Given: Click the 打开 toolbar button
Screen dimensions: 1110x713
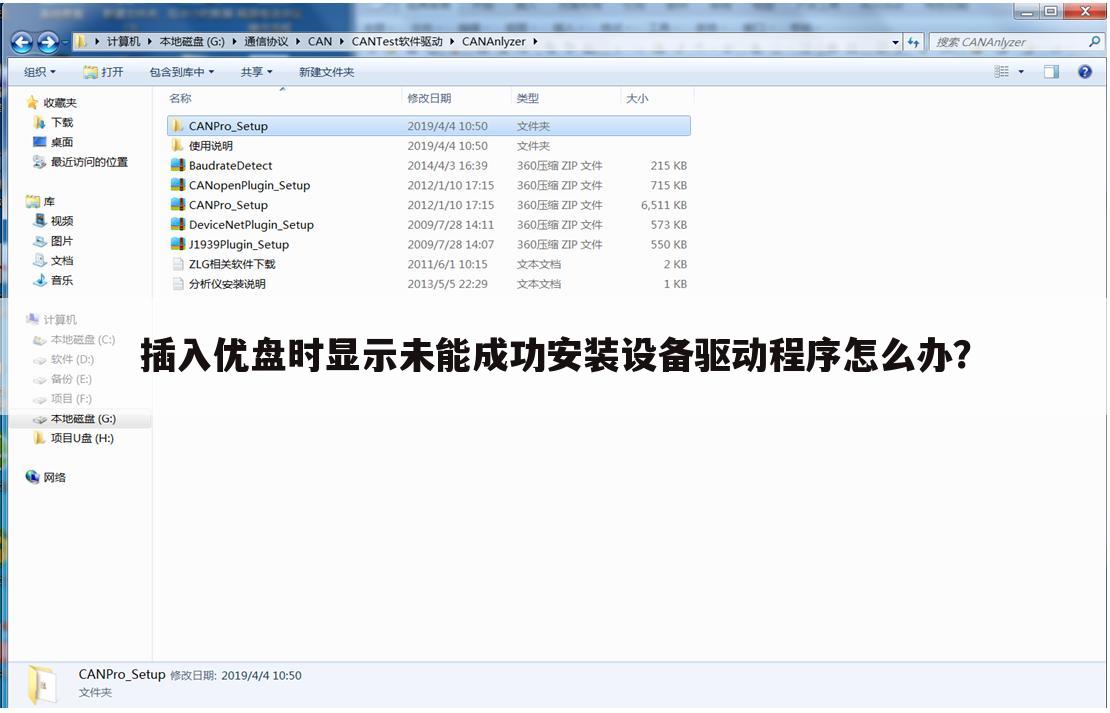Looking at the screenshot, I should pos(103,72).
